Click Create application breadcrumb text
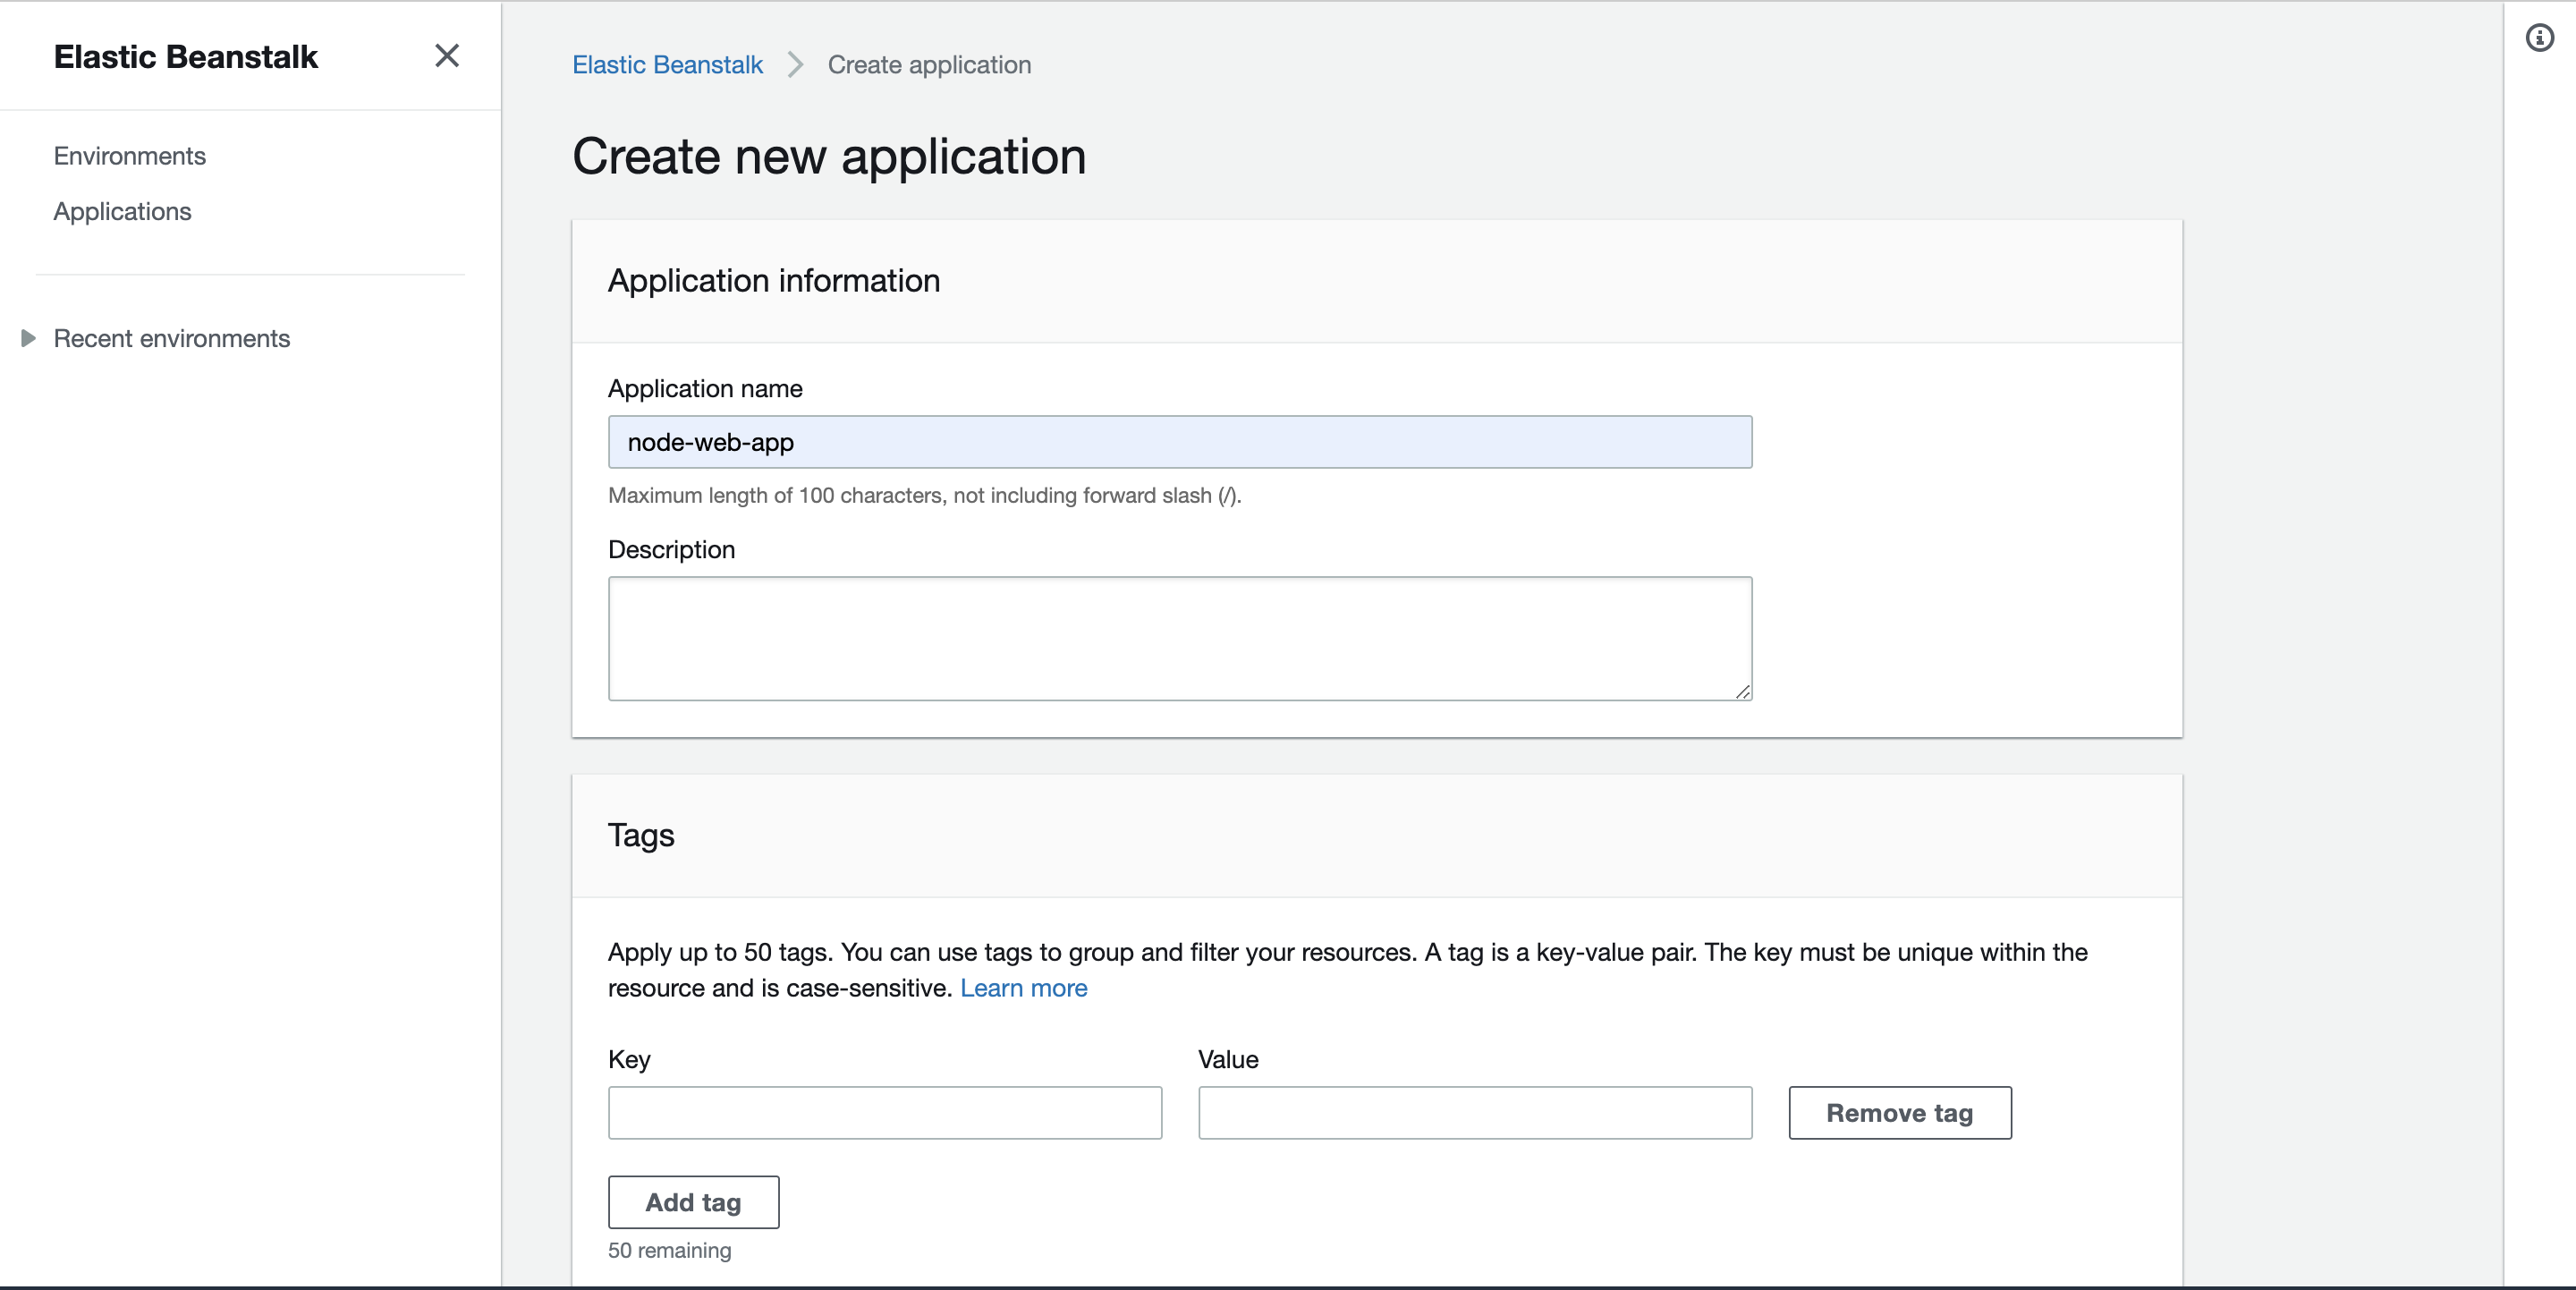This screenshot has height=1290, width=2576. pyautogui.click(x=929, y=65)
